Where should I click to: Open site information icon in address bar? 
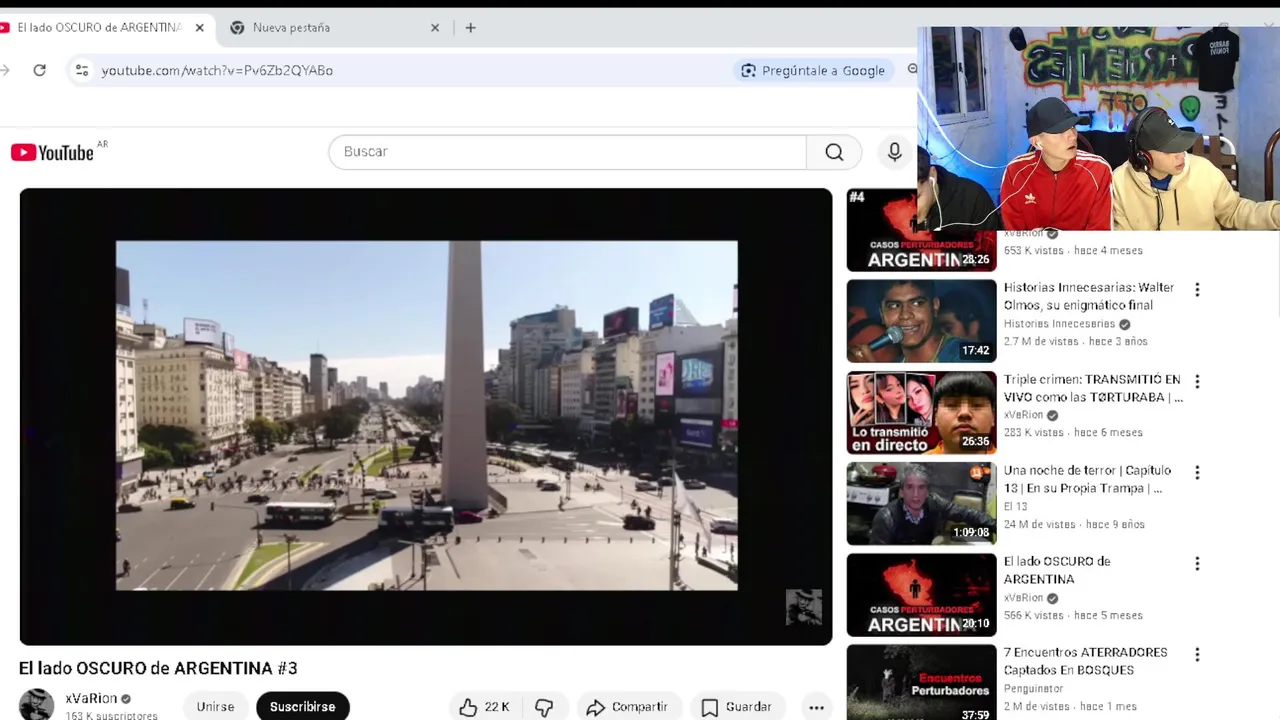(82, 70)
